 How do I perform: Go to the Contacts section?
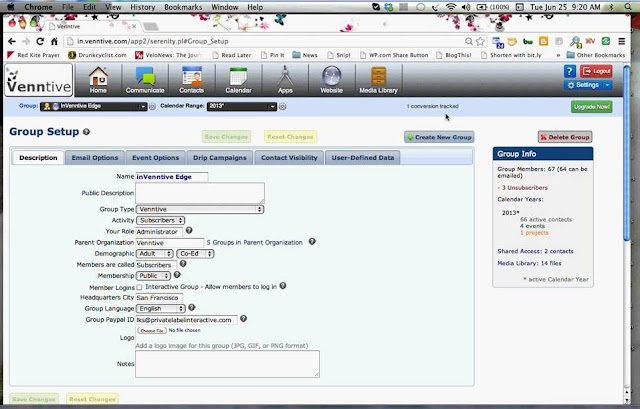point(191,80)
